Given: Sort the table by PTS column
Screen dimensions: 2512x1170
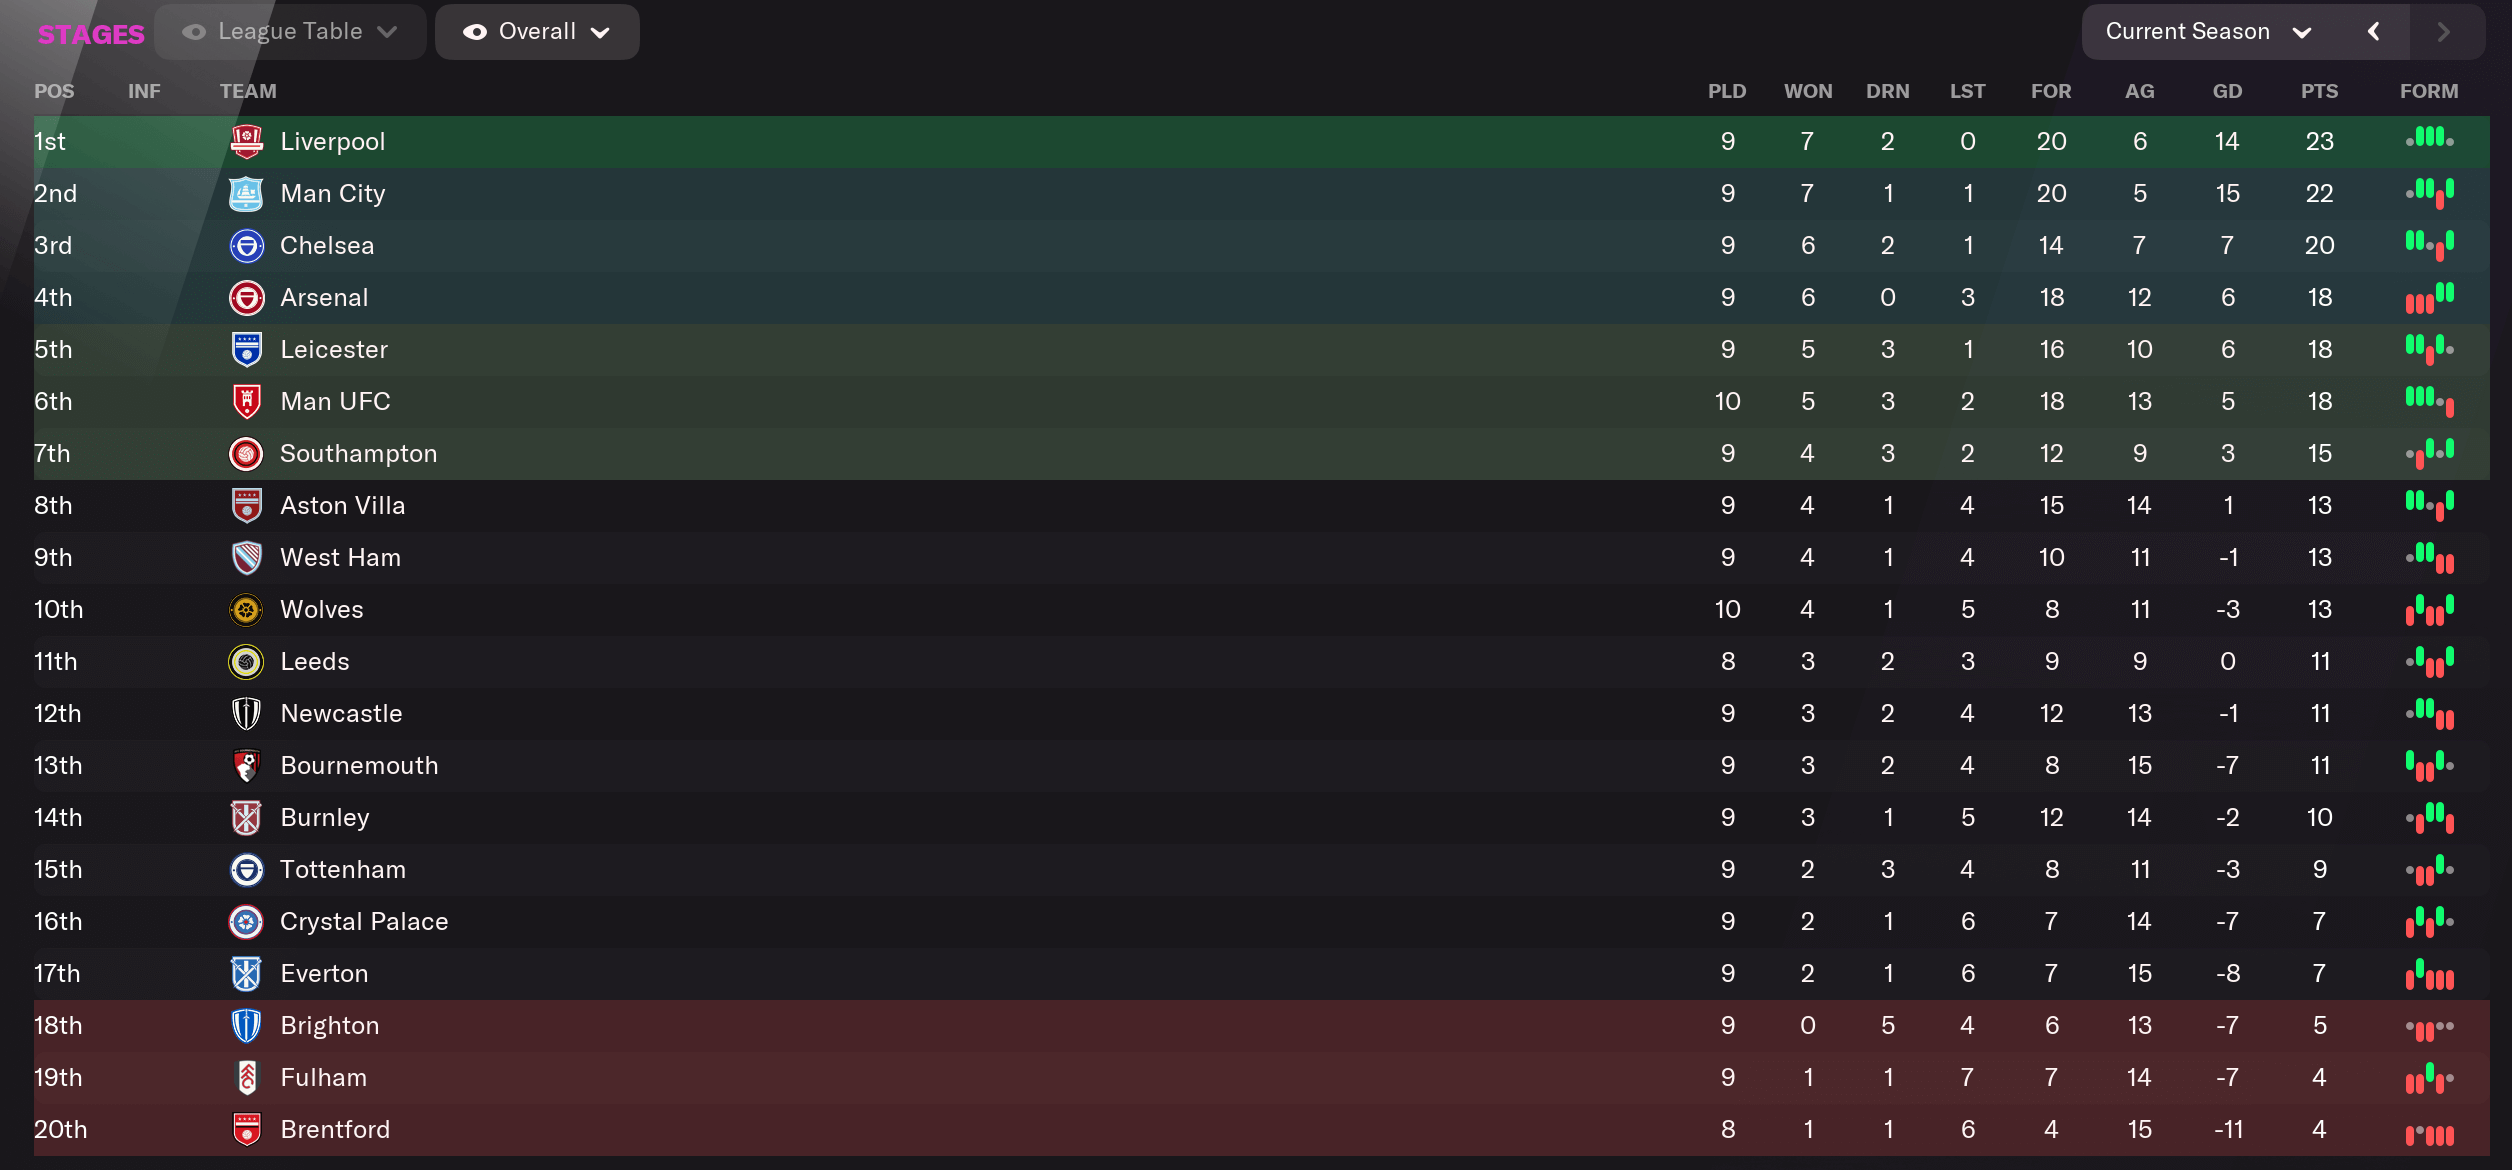Looking at the screenshot, I should pos(2318,90).
